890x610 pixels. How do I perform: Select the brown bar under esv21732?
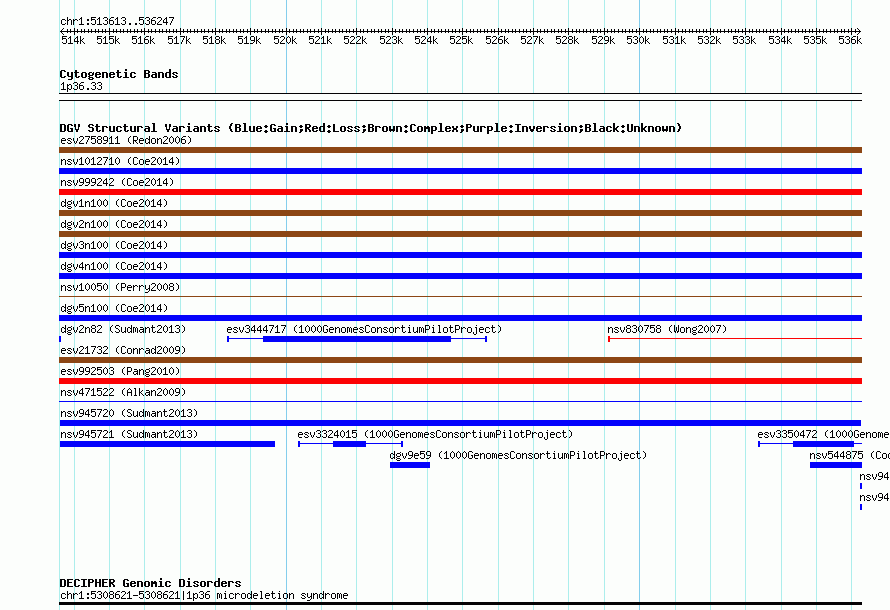pos(460,360)
